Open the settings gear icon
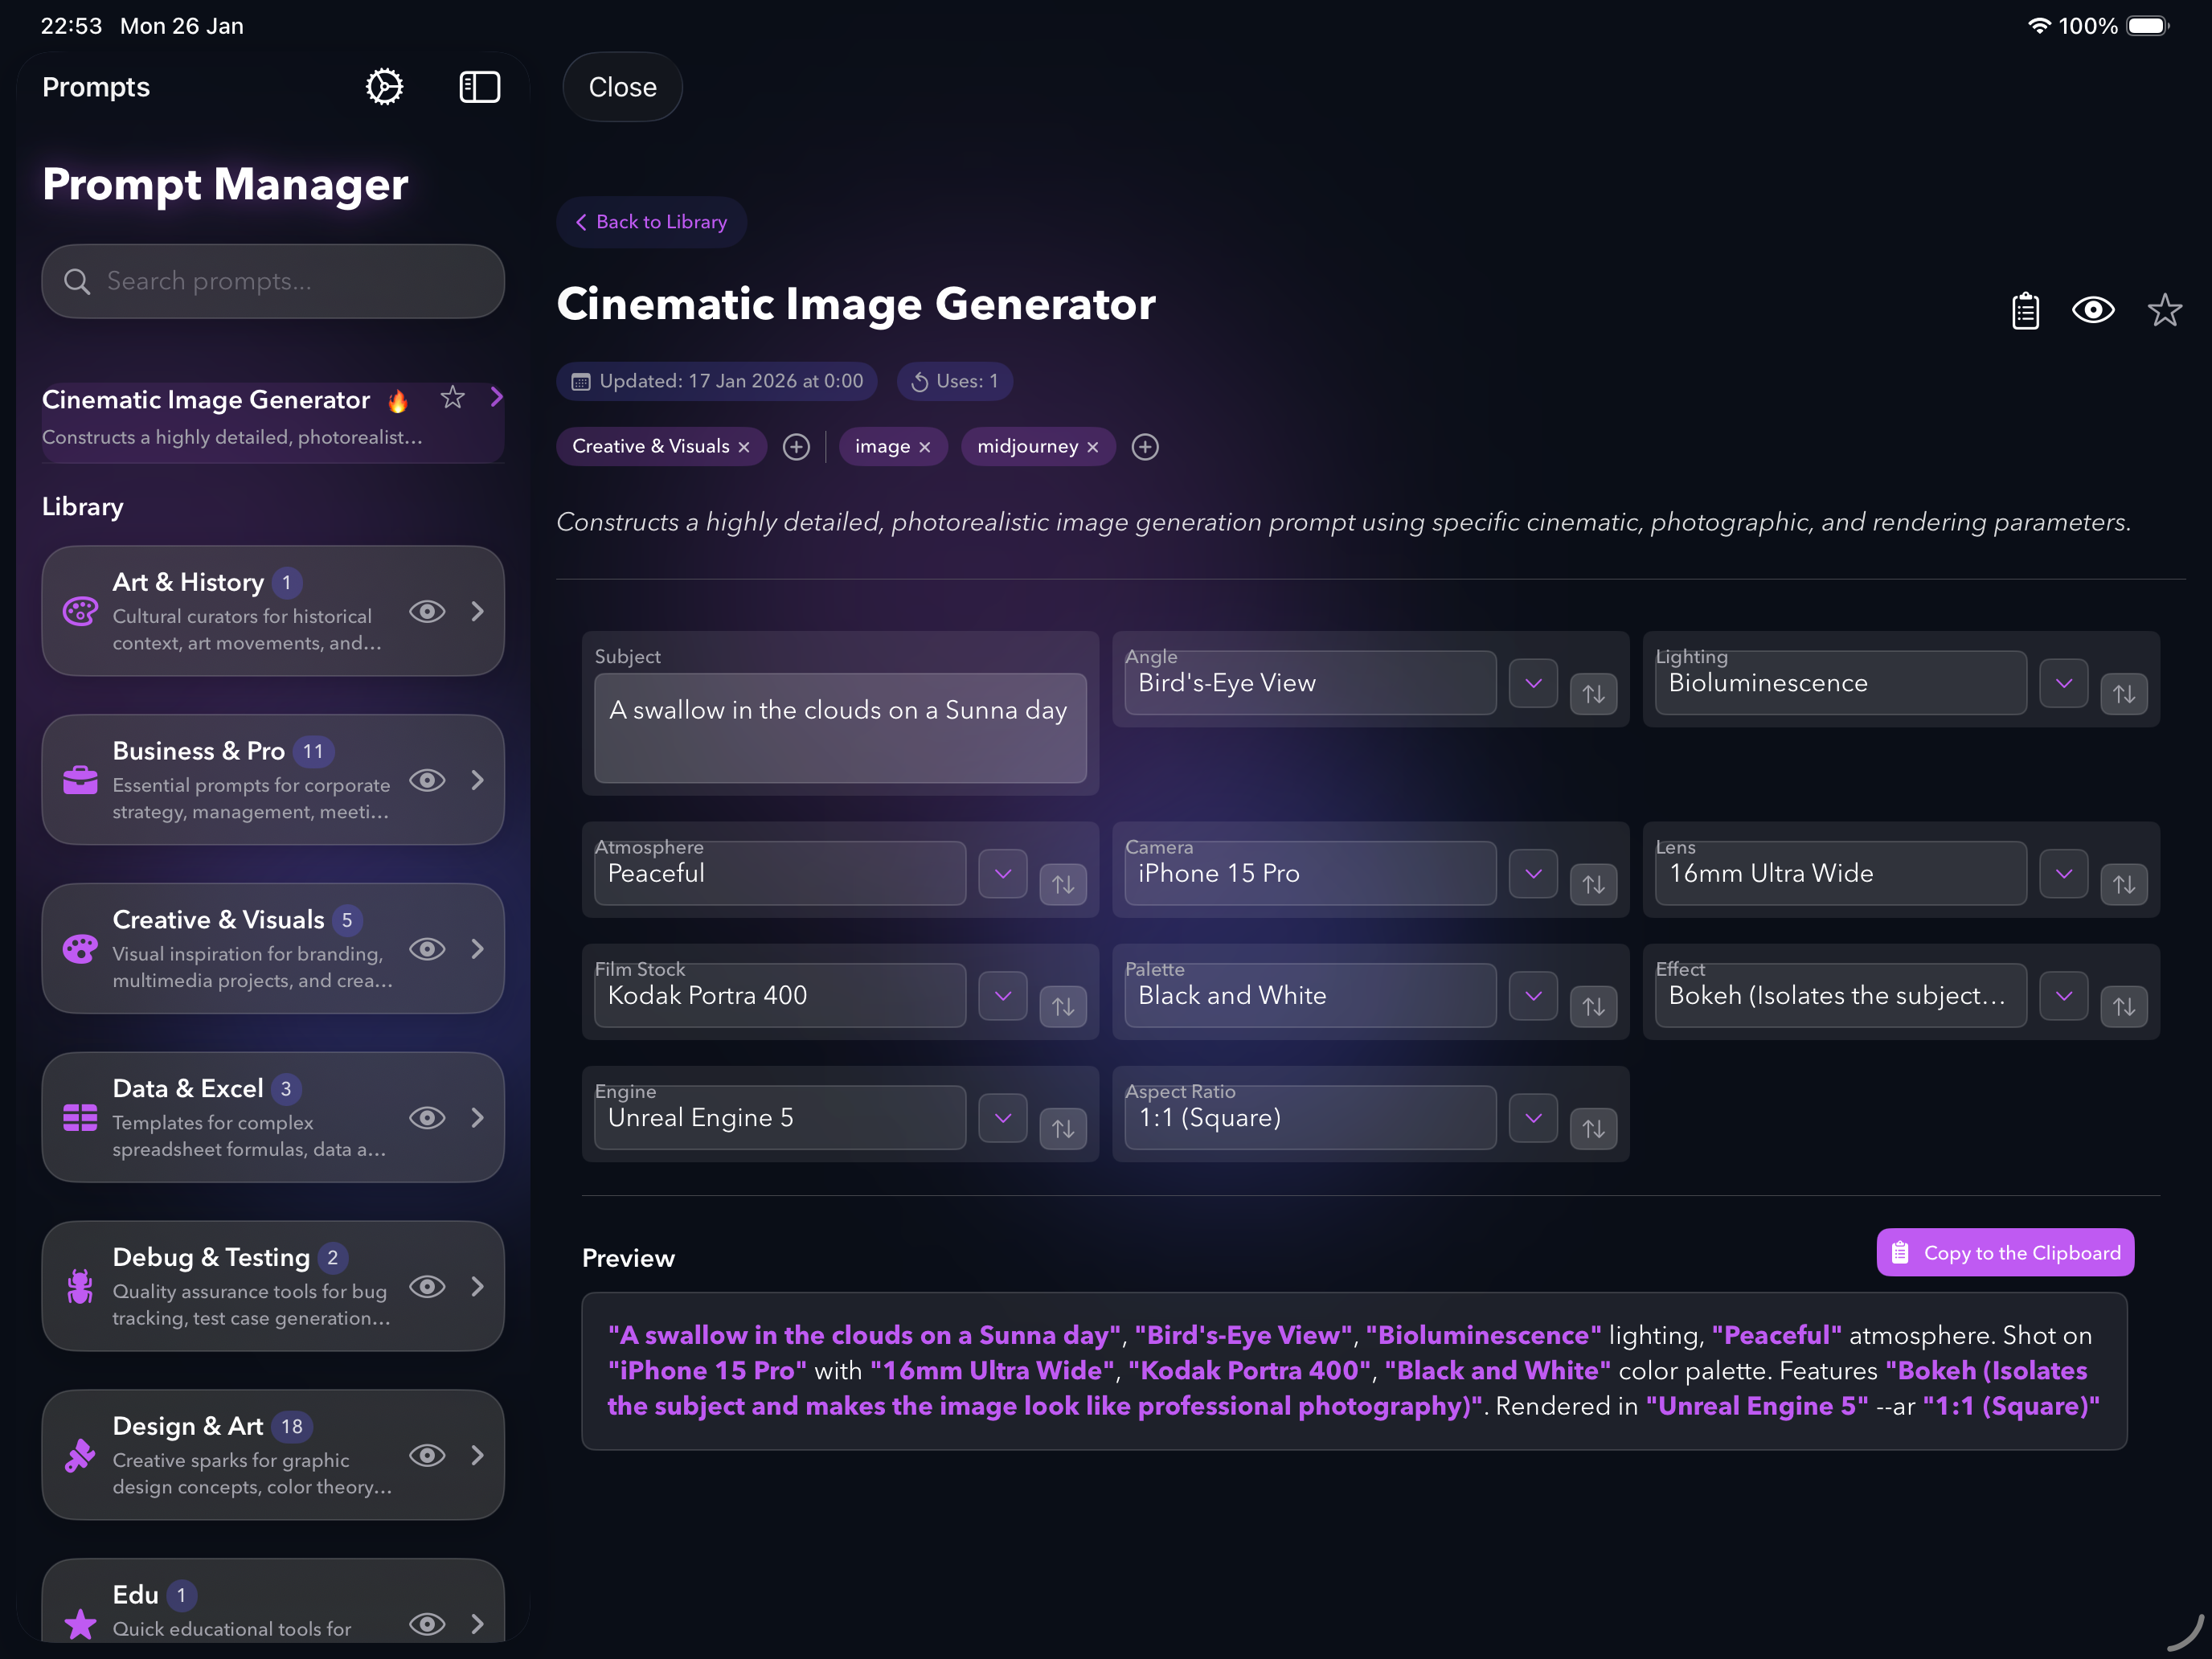Image resolution: width=2212 pixels, height=1659 pixels. pos(384,87)
